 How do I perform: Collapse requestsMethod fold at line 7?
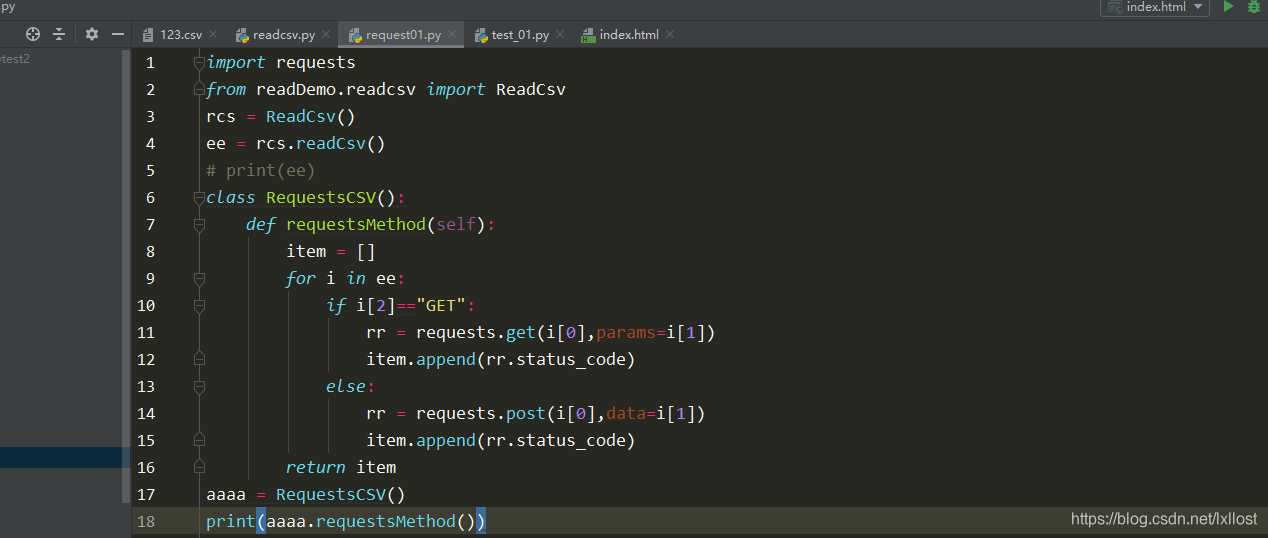tap(199, 225)
